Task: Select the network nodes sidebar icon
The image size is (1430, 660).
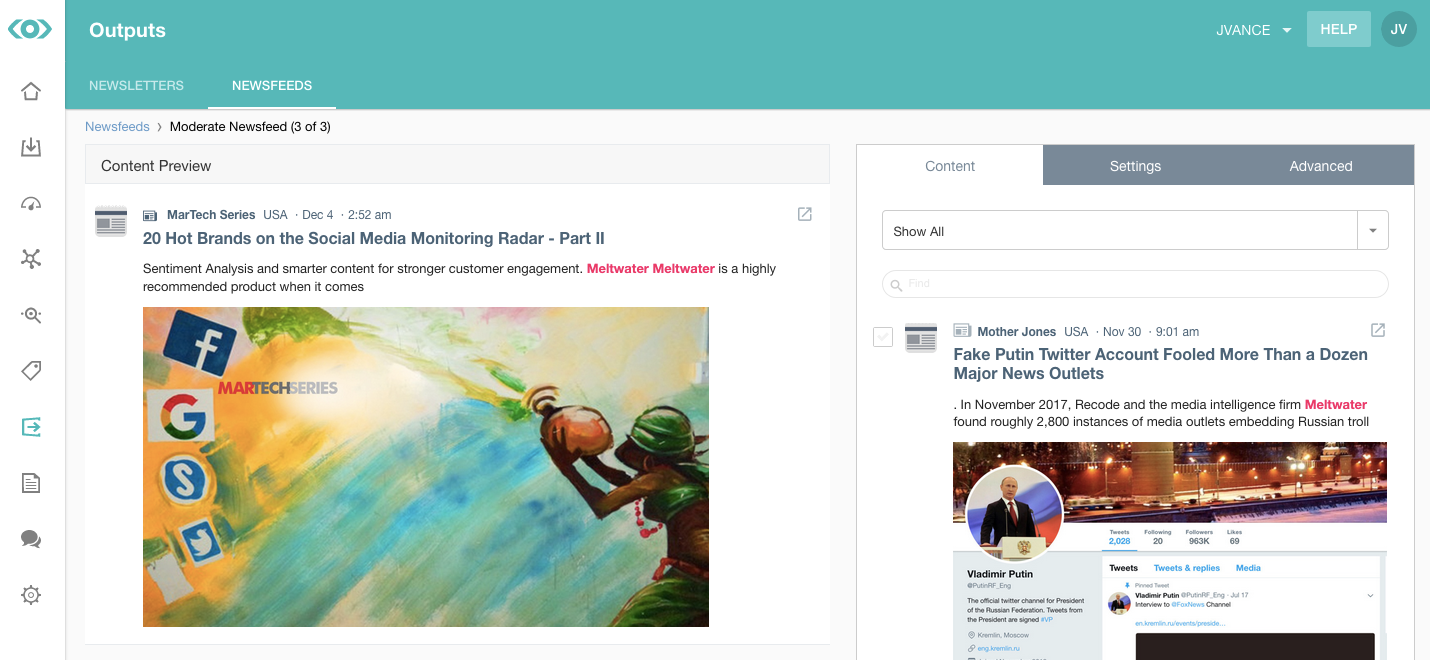Action: (x=31, y=260)
